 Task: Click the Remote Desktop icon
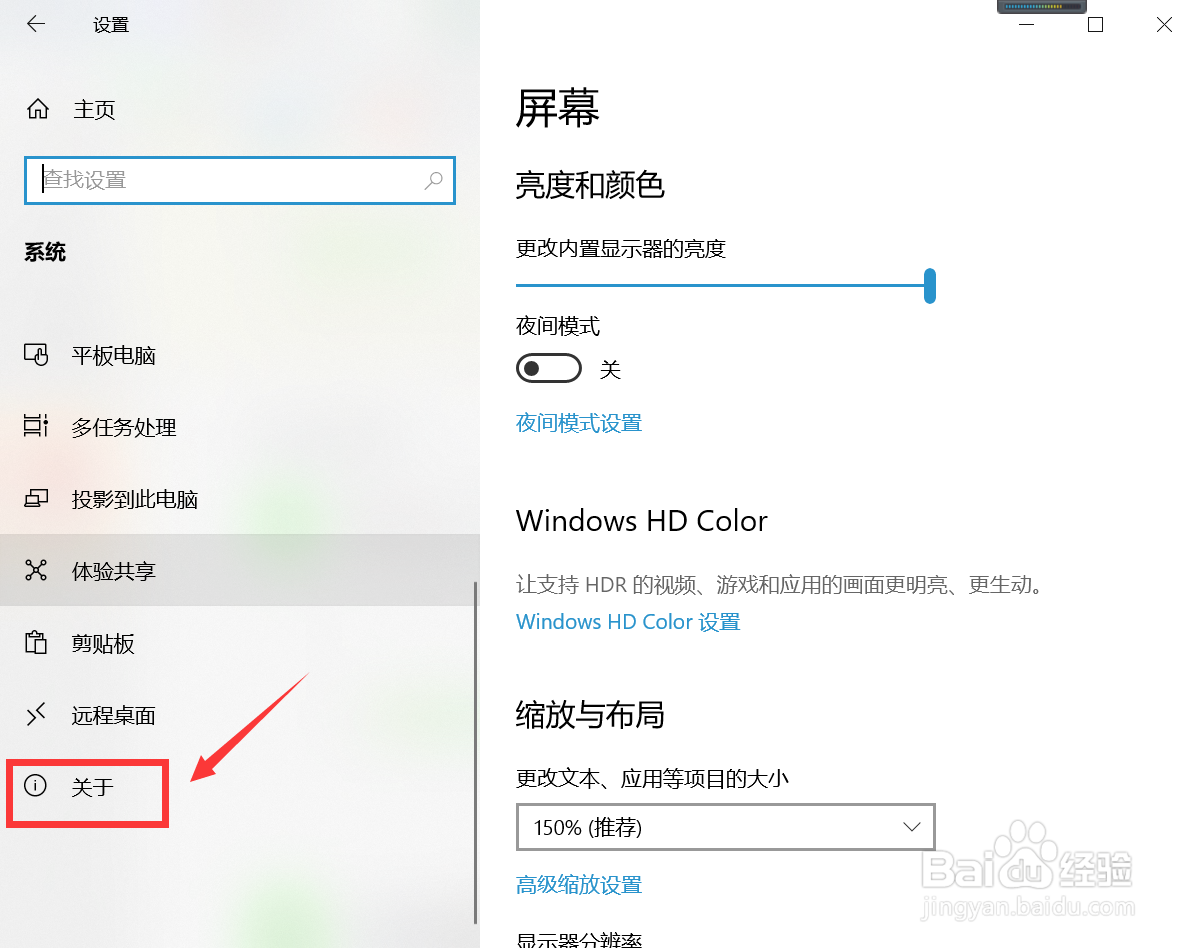pos(36,715)
